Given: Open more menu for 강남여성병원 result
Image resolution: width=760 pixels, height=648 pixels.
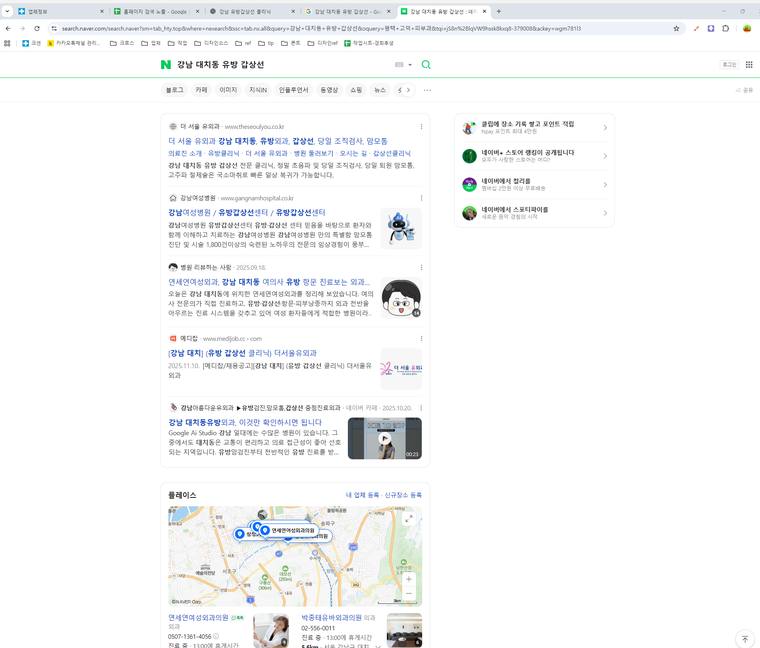Looking at the screenshot, I should click(421, 198).
